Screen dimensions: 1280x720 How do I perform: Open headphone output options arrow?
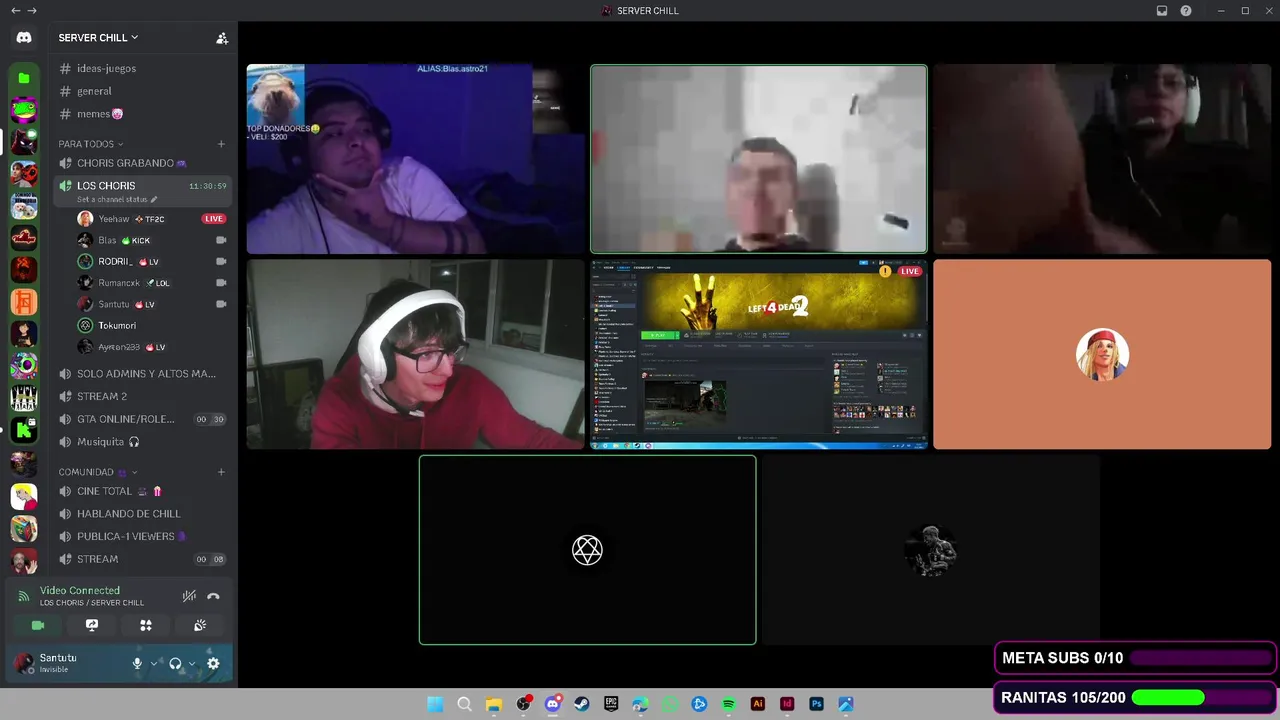[191, 663]
